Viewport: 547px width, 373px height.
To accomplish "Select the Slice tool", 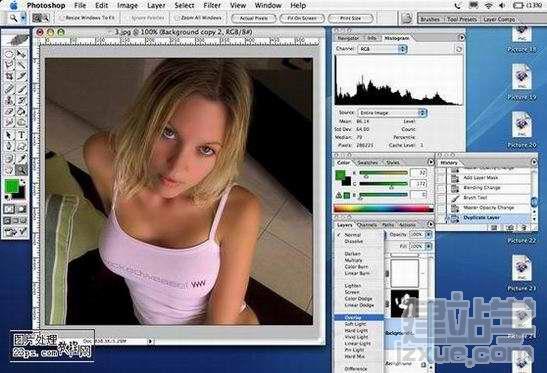I will click(22, 76).
